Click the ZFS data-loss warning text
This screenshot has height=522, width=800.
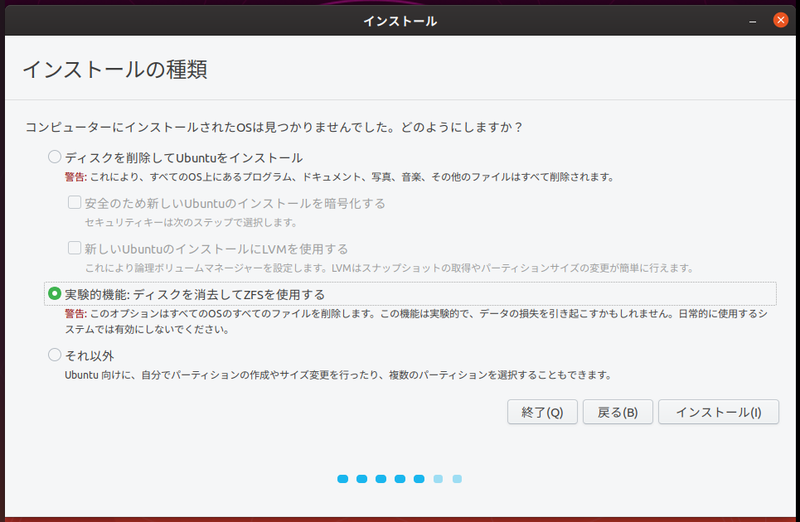[x=416, y=321]
